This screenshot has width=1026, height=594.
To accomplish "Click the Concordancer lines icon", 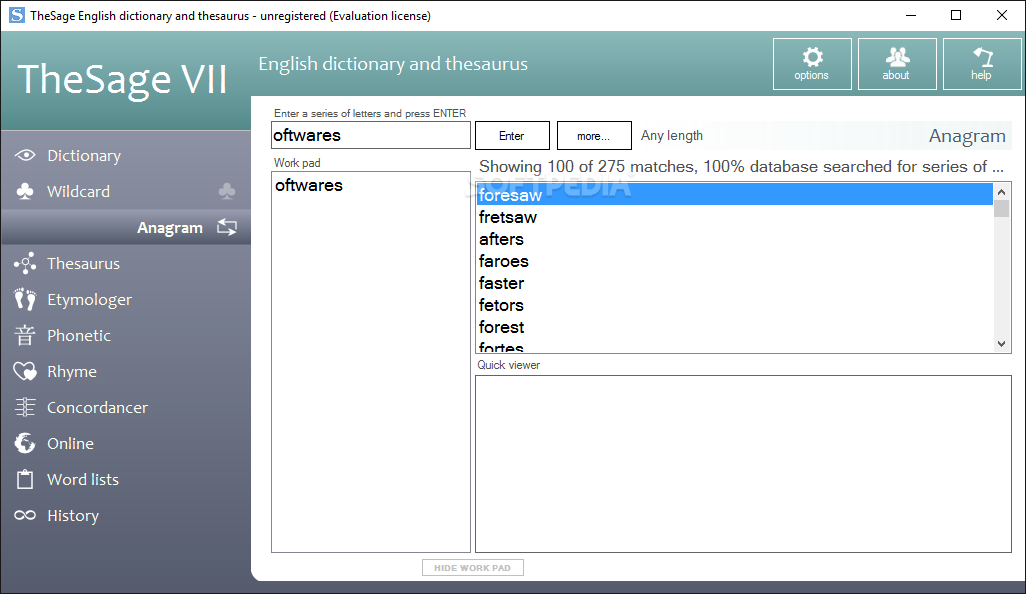I will pyautogui.click(x=25, y=408).
